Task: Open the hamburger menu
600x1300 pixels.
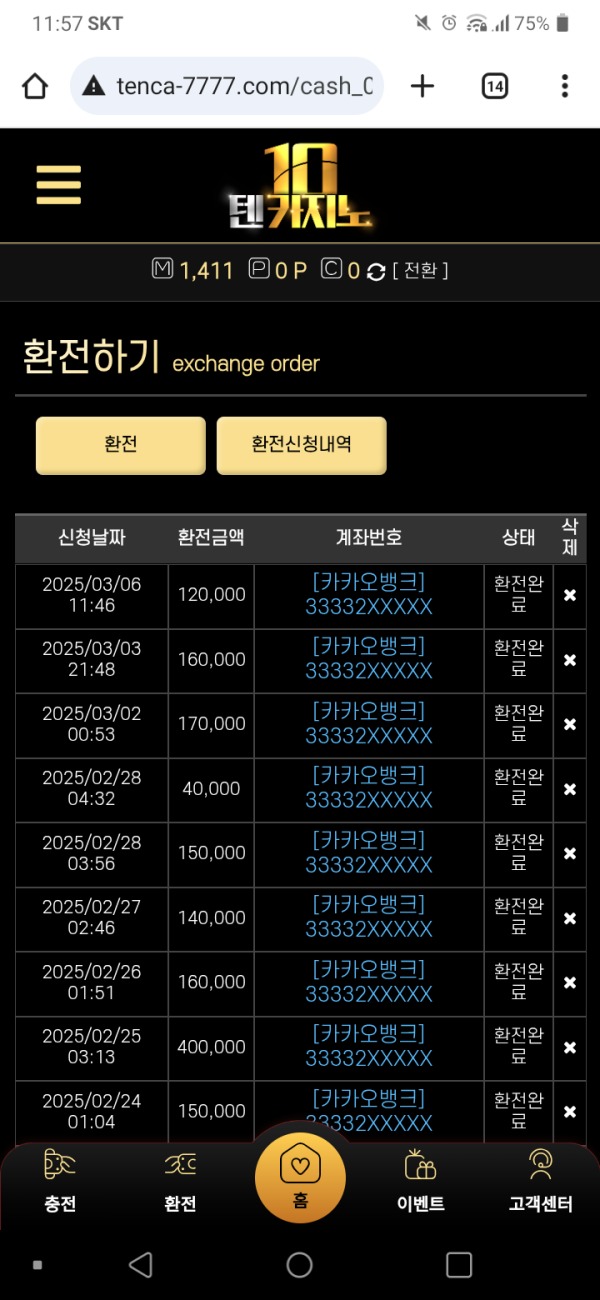Action: [57, 185]
